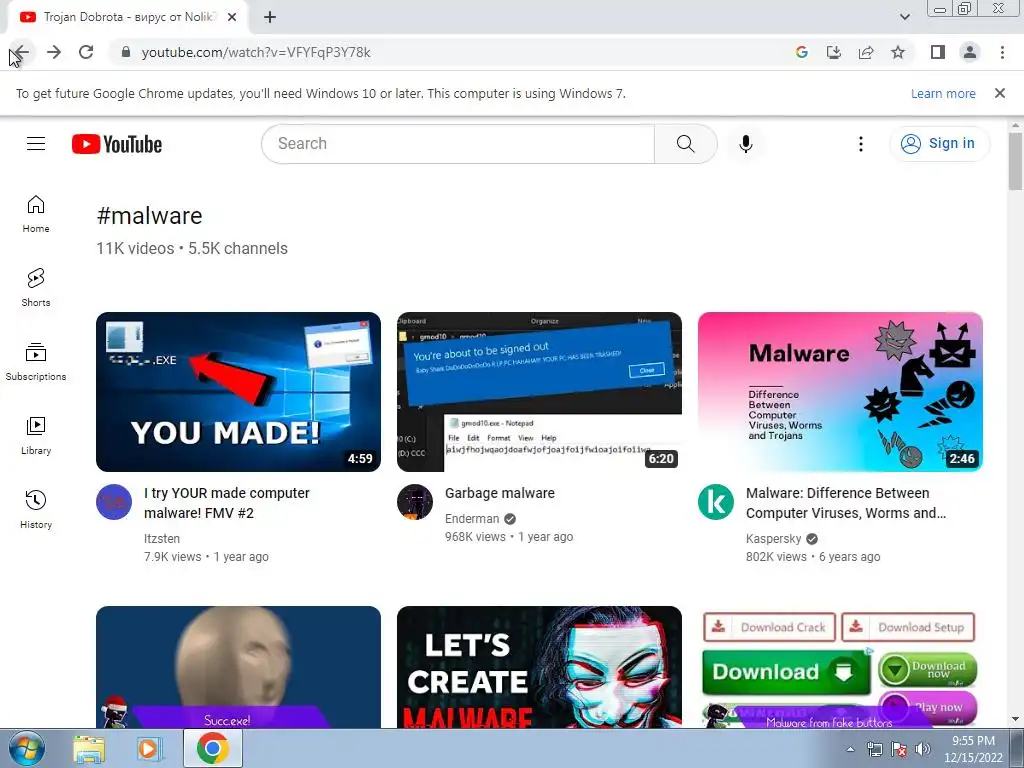Open Shorts in the sidebar

[36, 287]
